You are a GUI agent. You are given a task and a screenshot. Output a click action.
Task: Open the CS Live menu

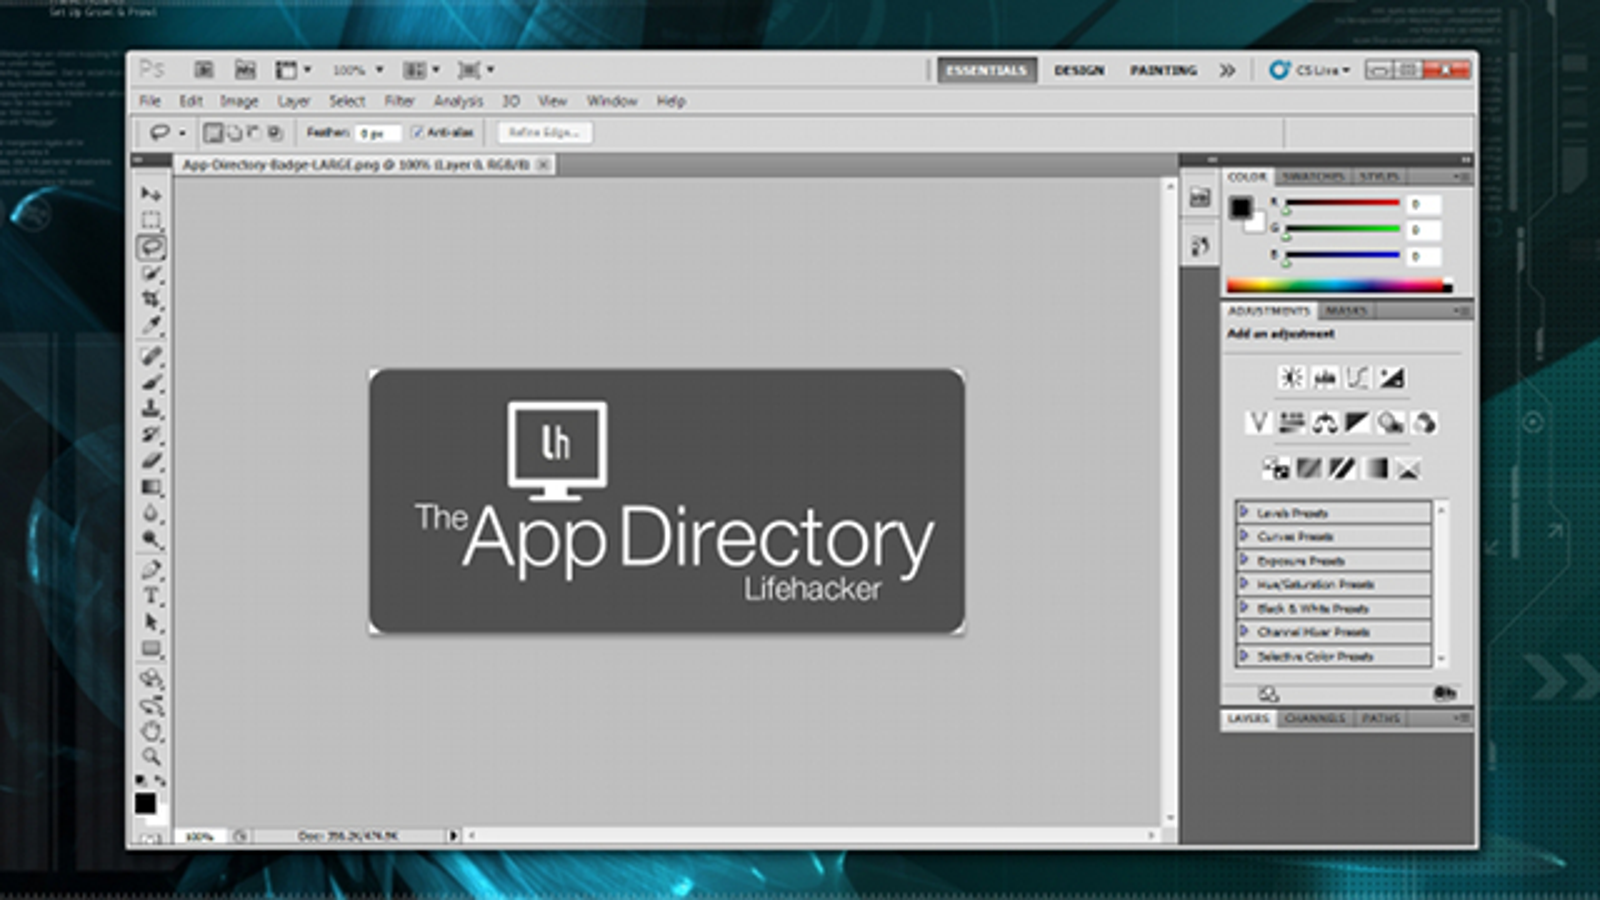(1310, 70)
